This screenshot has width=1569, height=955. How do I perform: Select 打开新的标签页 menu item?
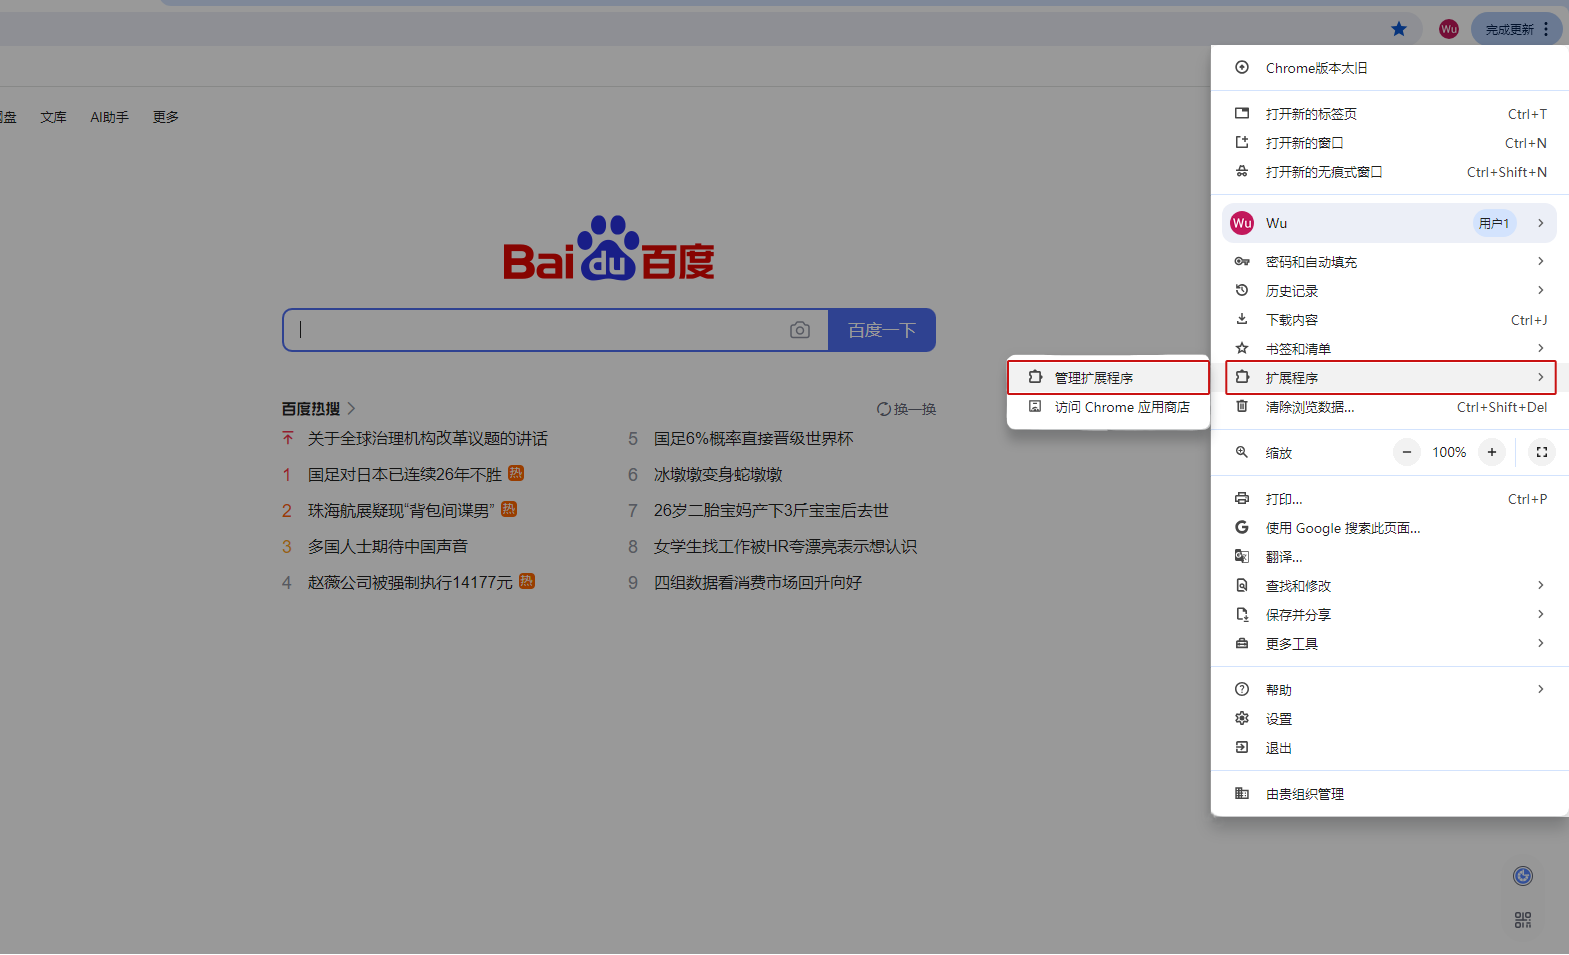click(1390, 114)
